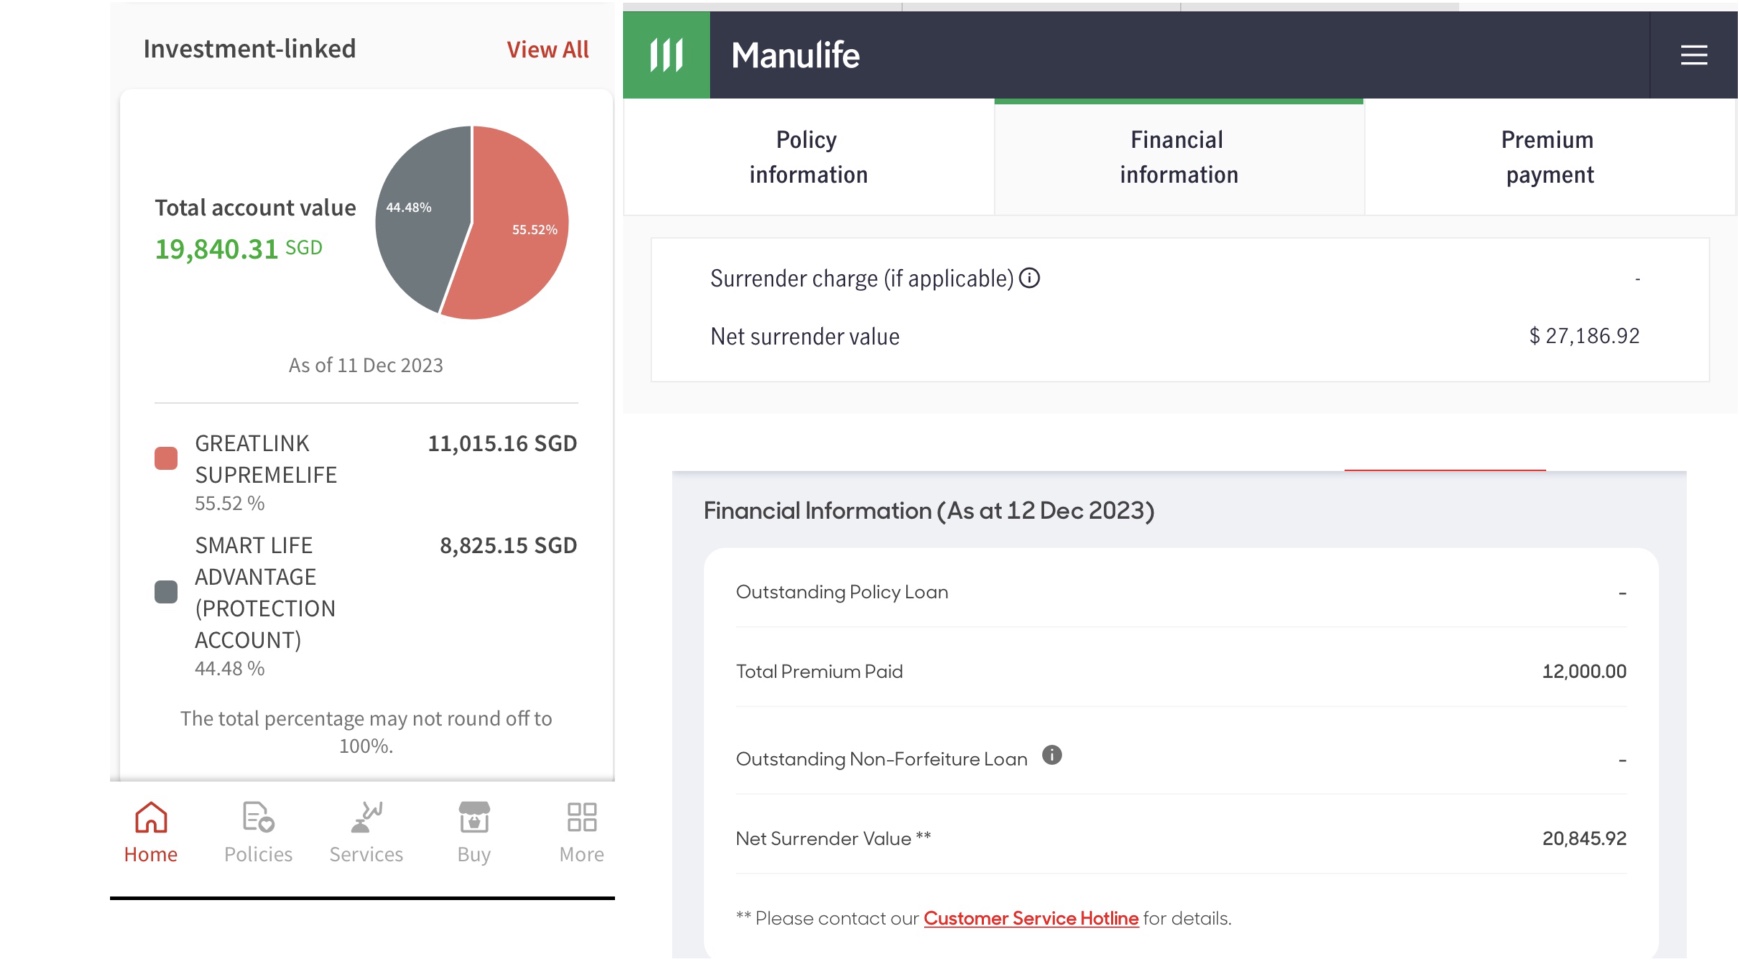Select the Financial information tab
The image size is (1739, 973).
(1178, 157)
